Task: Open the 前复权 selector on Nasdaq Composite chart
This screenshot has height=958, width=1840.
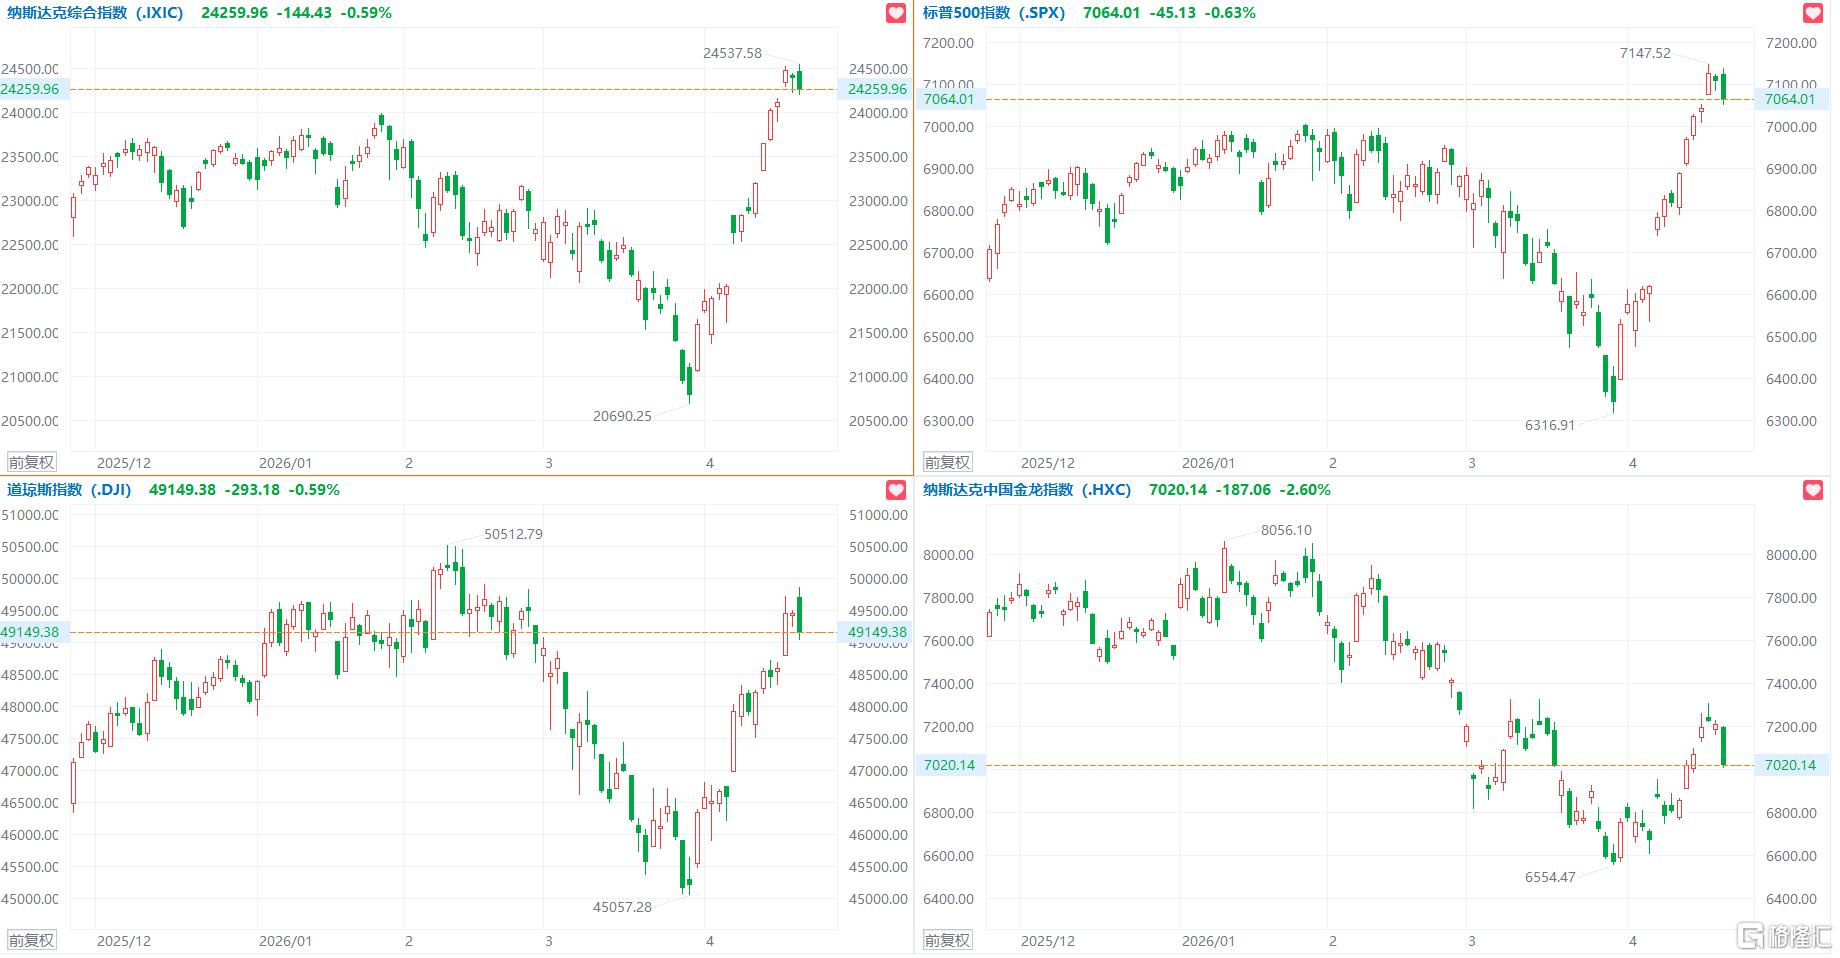Action: tap(32, 462)
